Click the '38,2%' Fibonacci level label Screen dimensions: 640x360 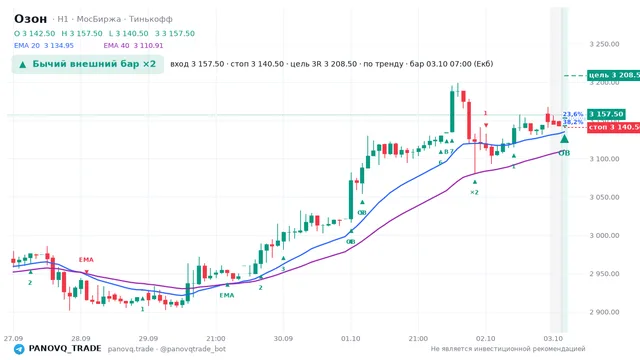pos(573,122)
